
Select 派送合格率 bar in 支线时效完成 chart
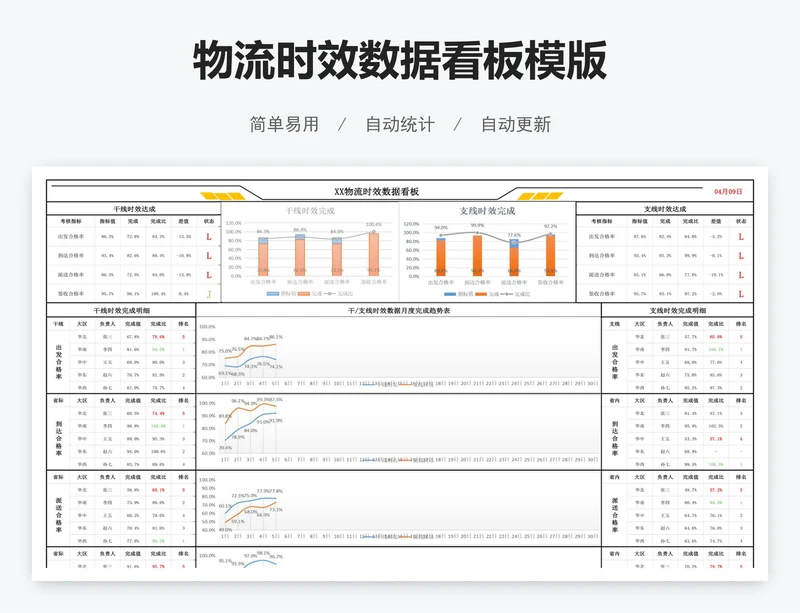click(x=514, y=258)
